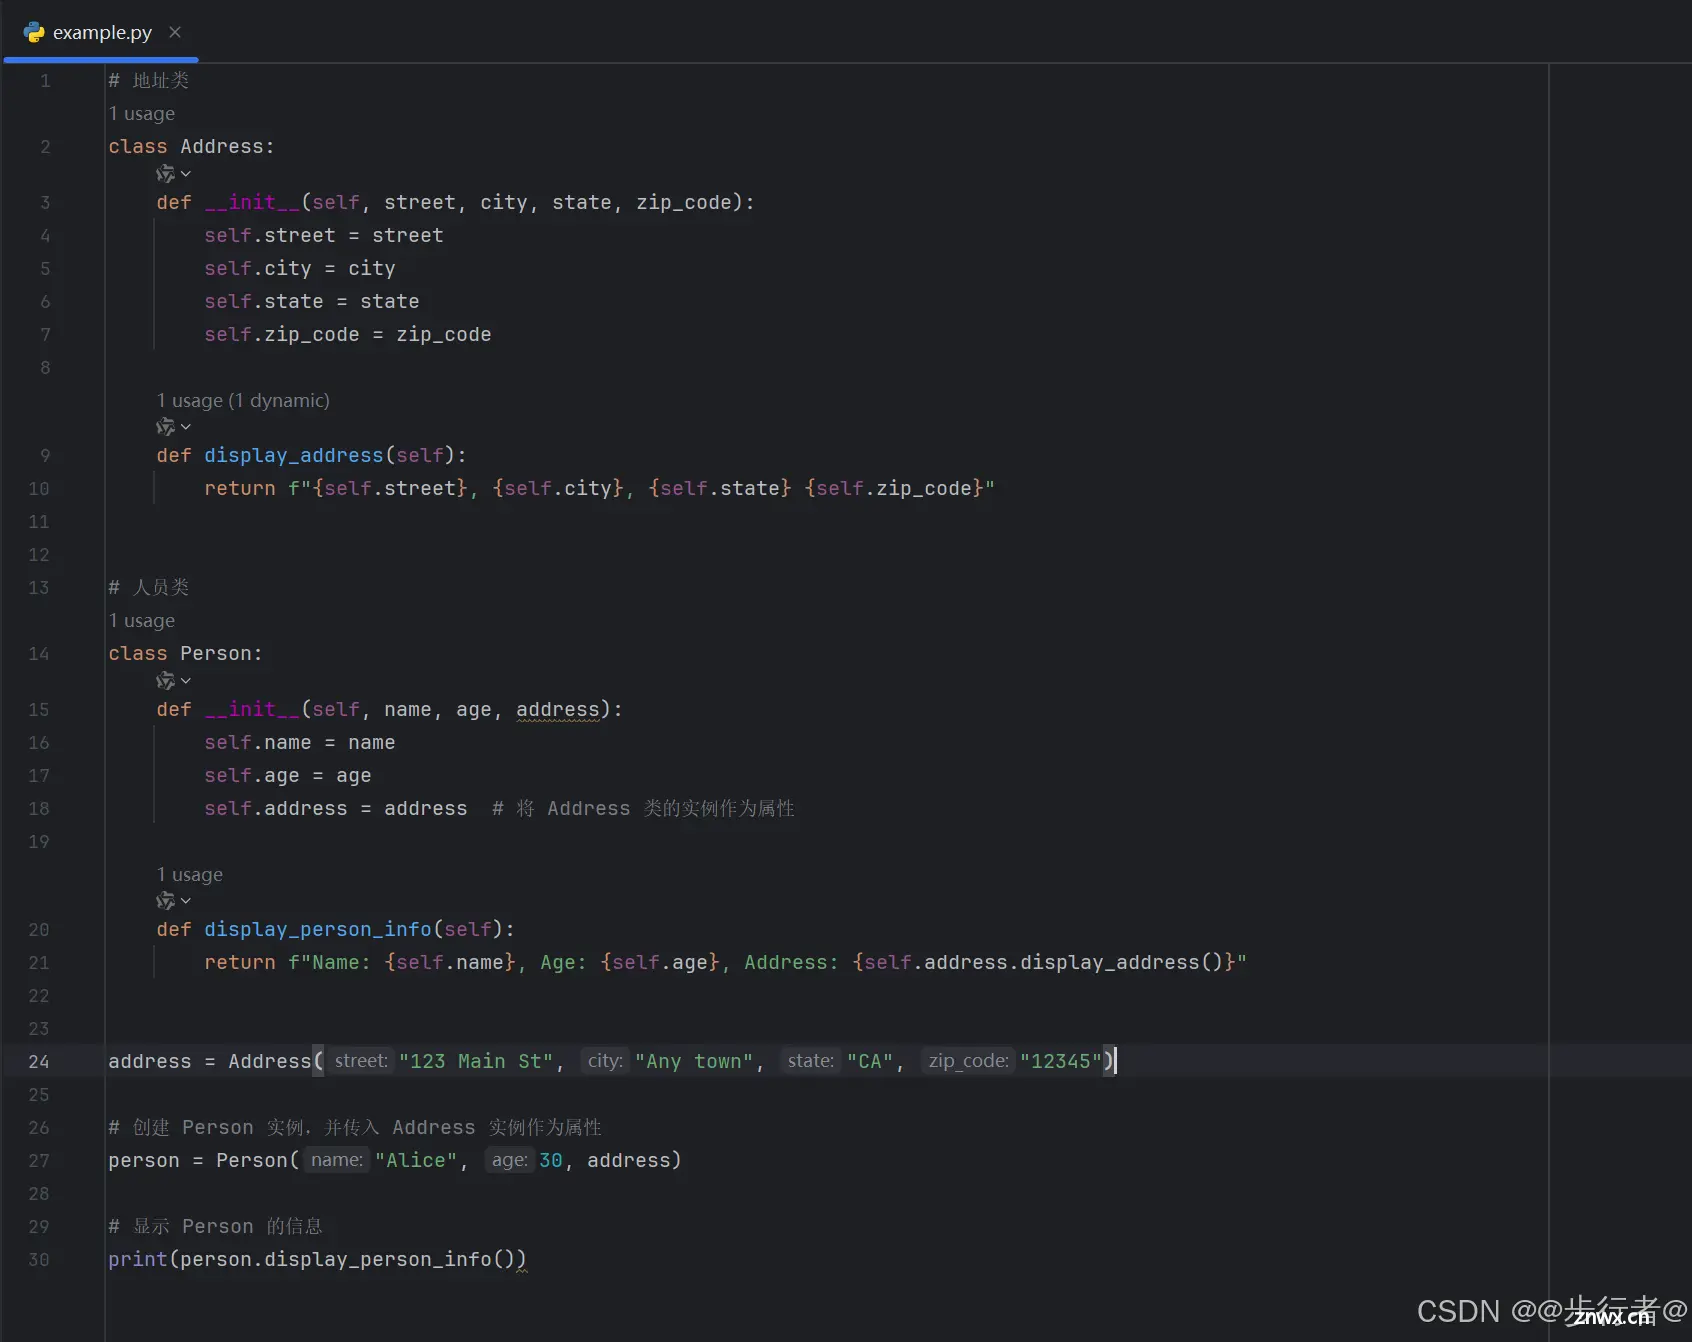Click 'self.street = street' line
This screenshot has height=1342, width=1692.
tap(324, 236)
